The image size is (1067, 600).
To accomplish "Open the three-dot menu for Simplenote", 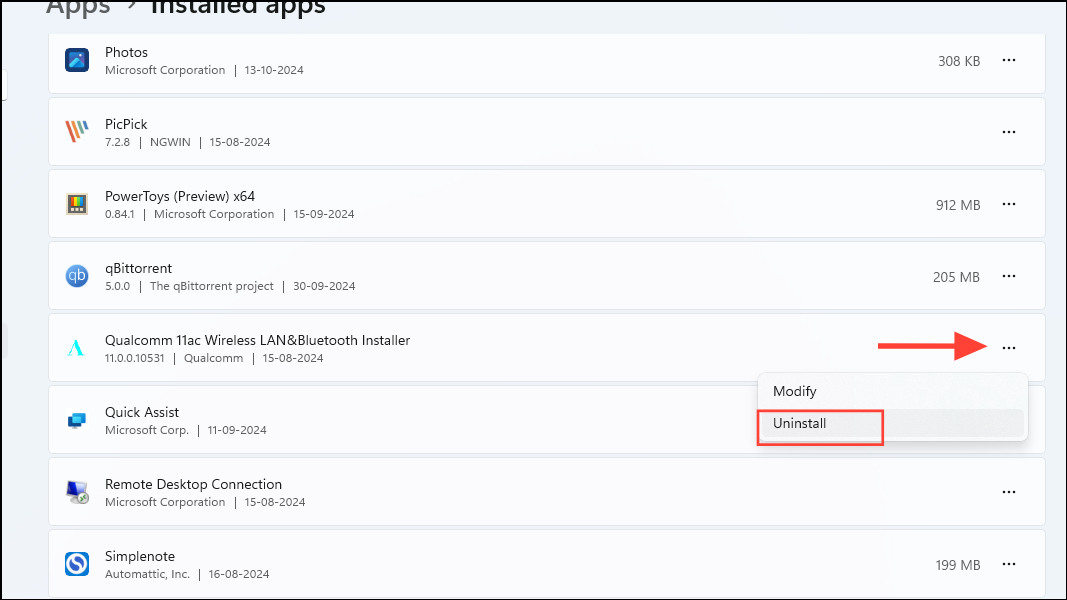I will pyautogui.click(x=1008, y=564).
